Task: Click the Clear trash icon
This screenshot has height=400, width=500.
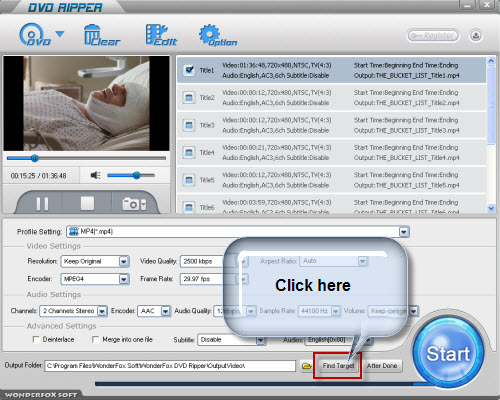Action: pos(102,35)
